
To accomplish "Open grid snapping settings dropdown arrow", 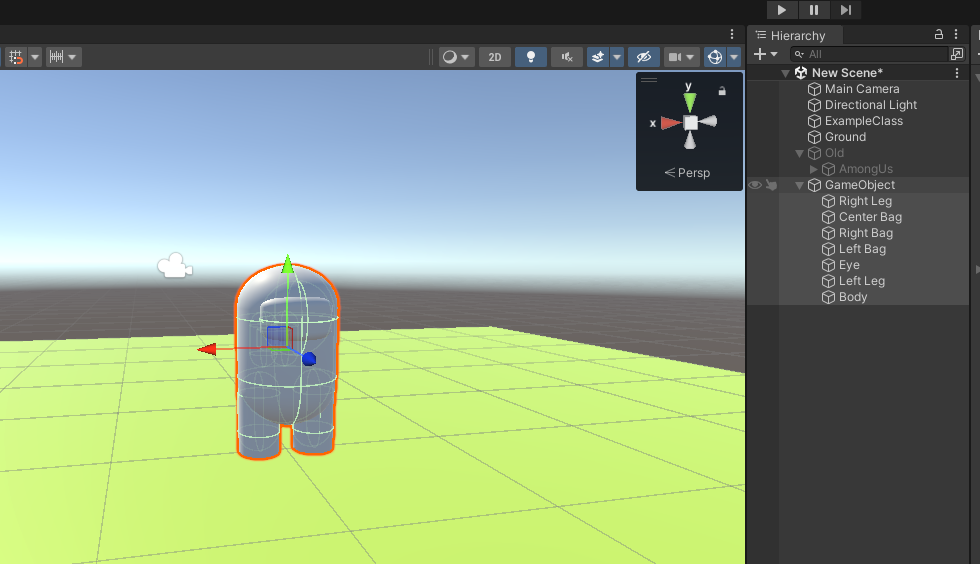I will [x=35, y=57].
